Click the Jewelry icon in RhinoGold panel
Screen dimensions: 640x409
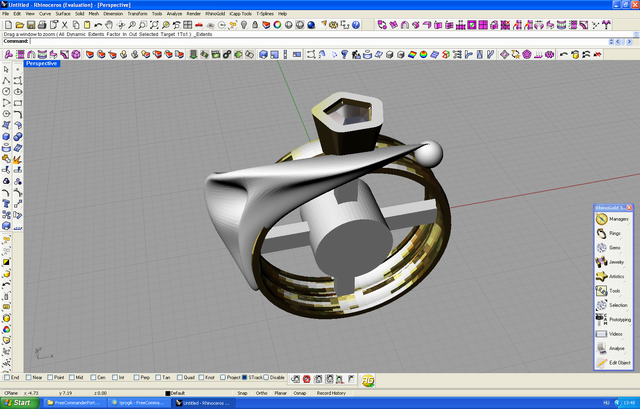(x=601, y=261)
